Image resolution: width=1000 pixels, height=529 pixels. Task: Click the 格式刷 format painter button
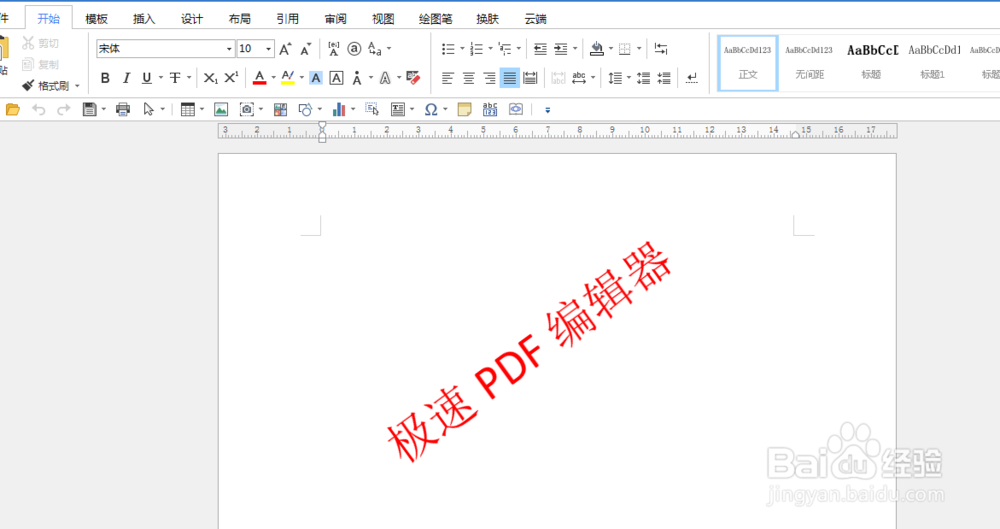46,86
